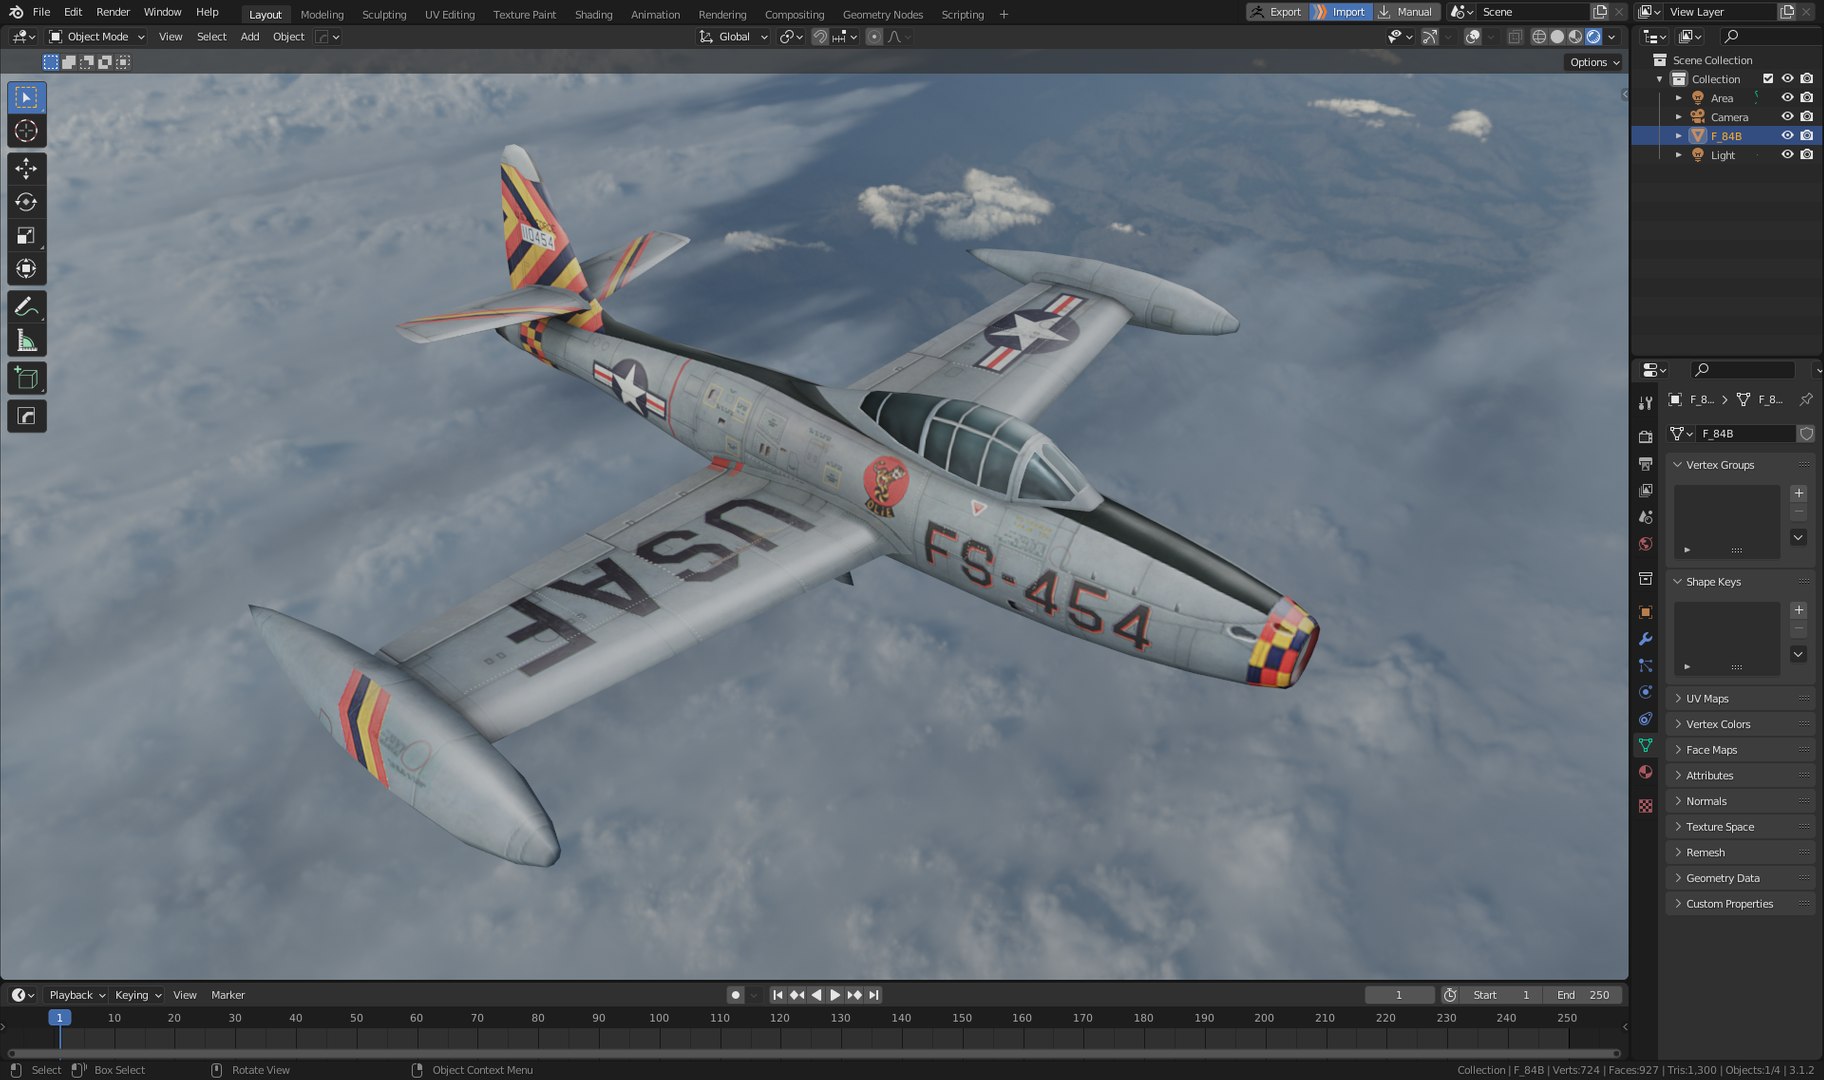Open the viewport Options dropdown
Screen dimensions: 1824x1080
click(x=1593, y=62)
